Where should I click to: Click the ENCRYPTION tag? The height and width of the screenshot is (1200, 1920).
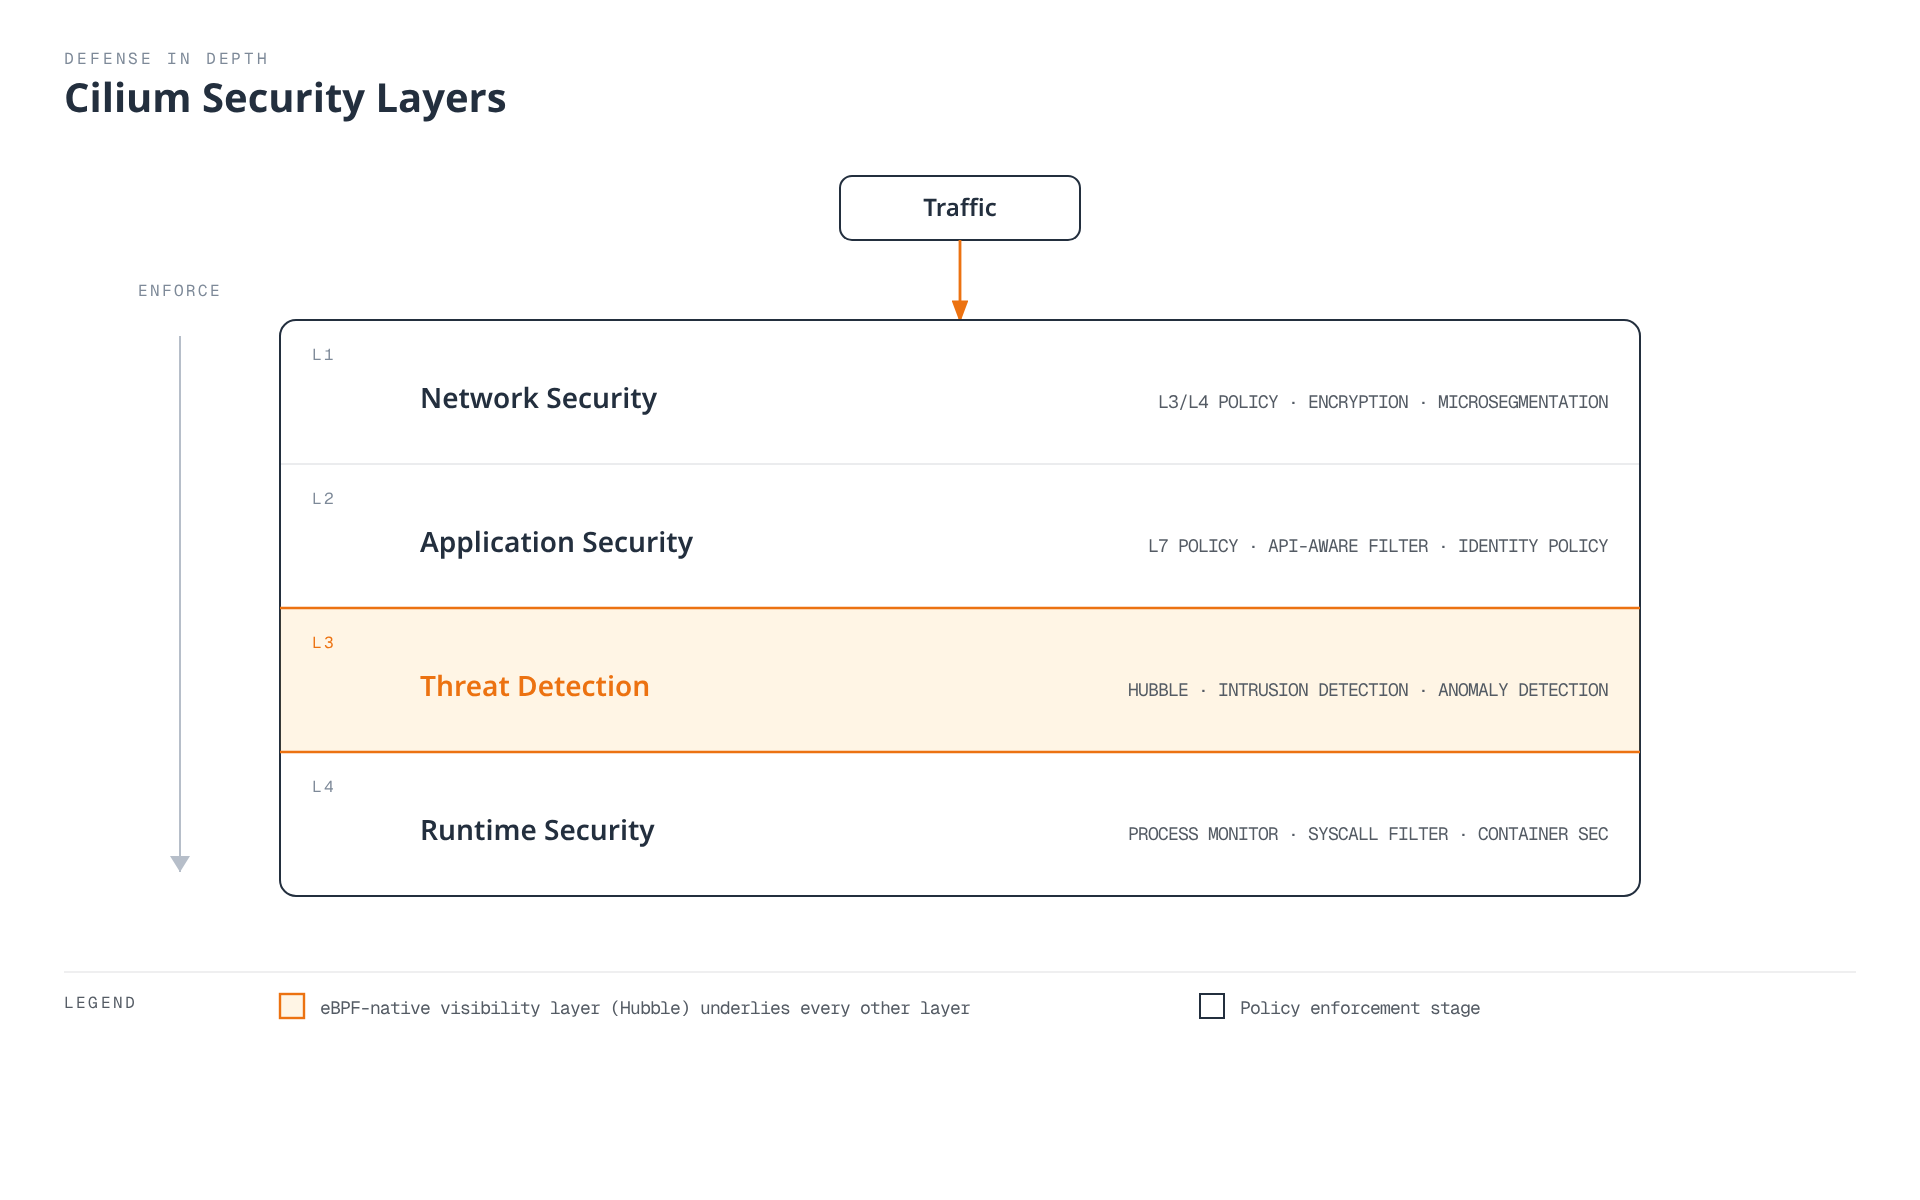1358,402
